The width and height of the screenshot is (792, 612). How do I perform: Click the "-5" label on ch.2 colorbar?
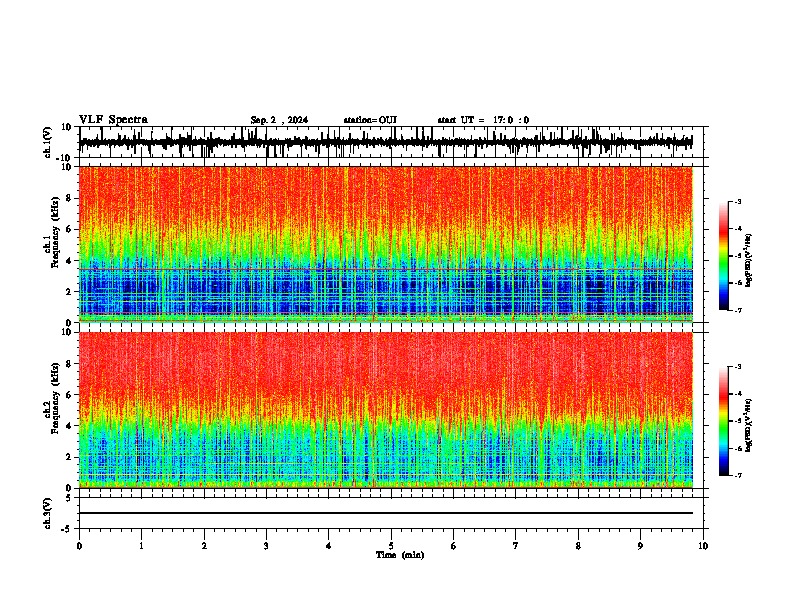738,421
